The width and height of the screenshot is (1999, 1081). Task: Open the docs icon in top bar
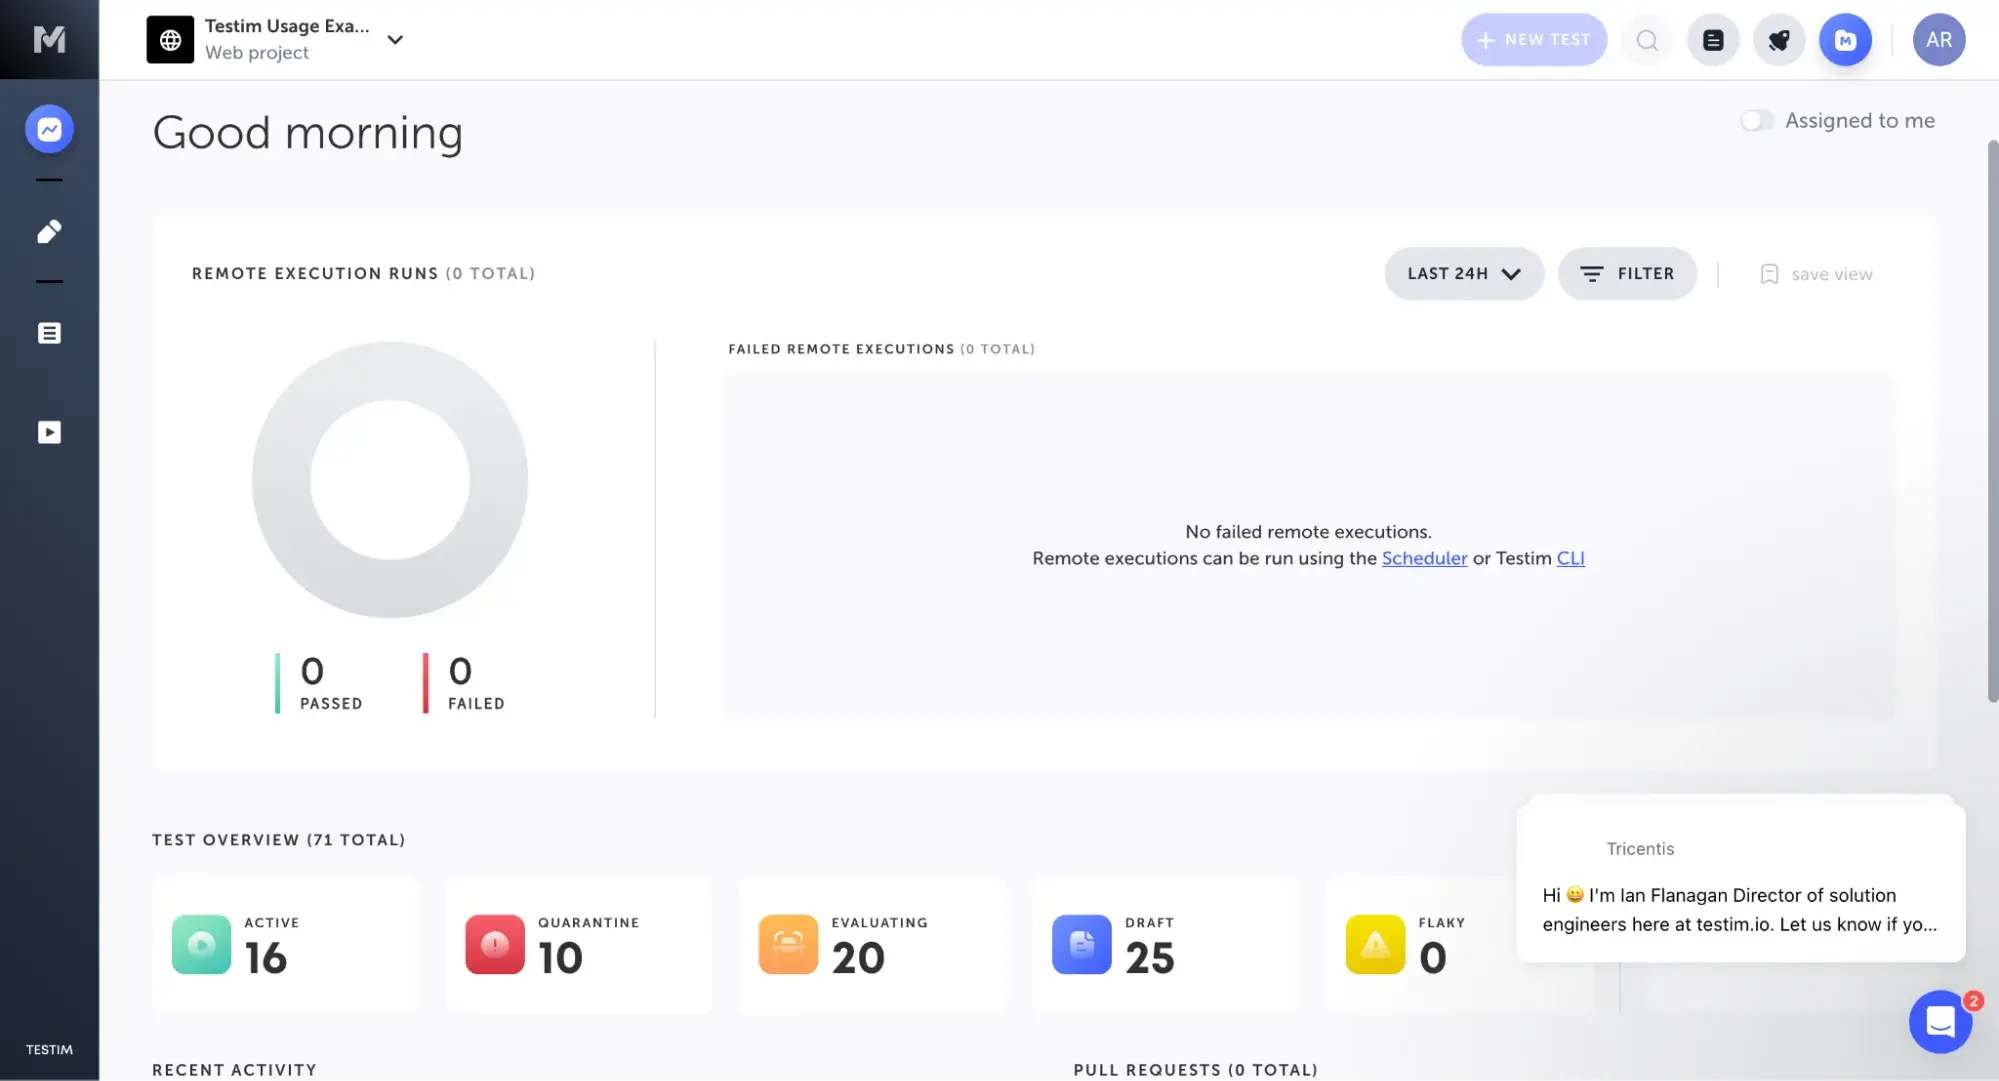pyautogui.click(x=1713, y=40)
